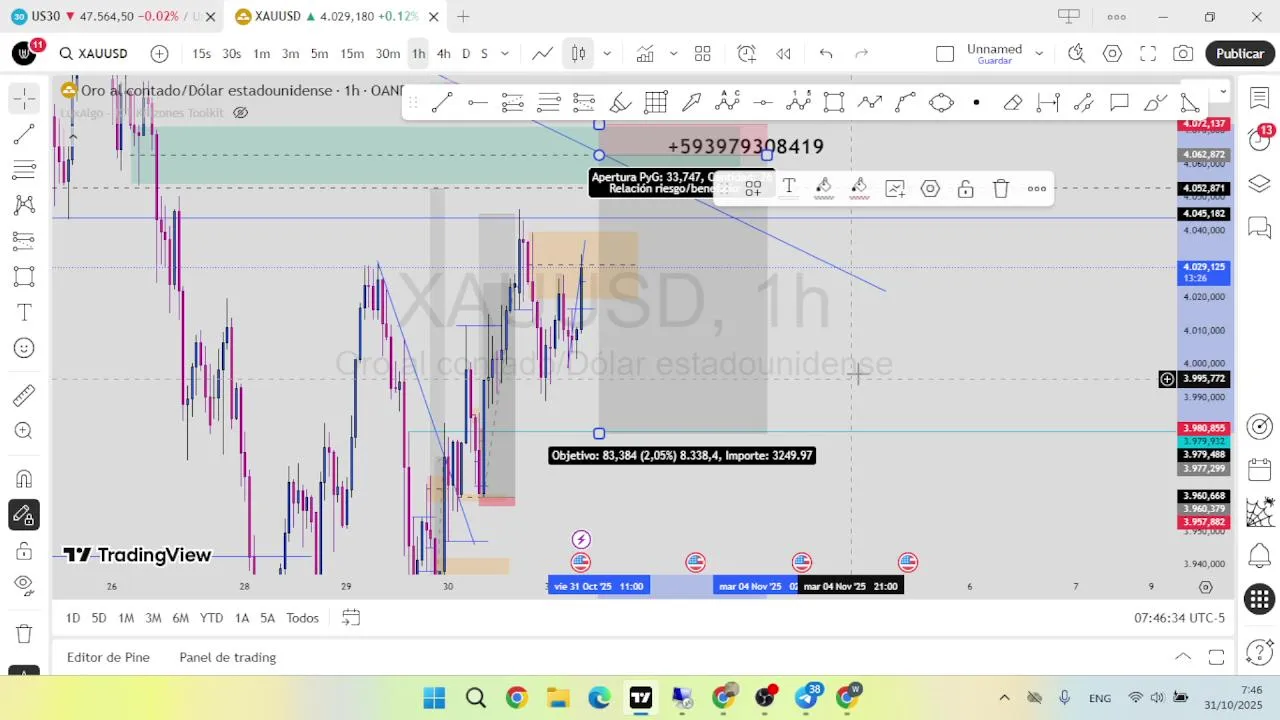Open the watchlist panel icon
The width and height of the screenshot is (1280, 720).
tap(1259, 97)
